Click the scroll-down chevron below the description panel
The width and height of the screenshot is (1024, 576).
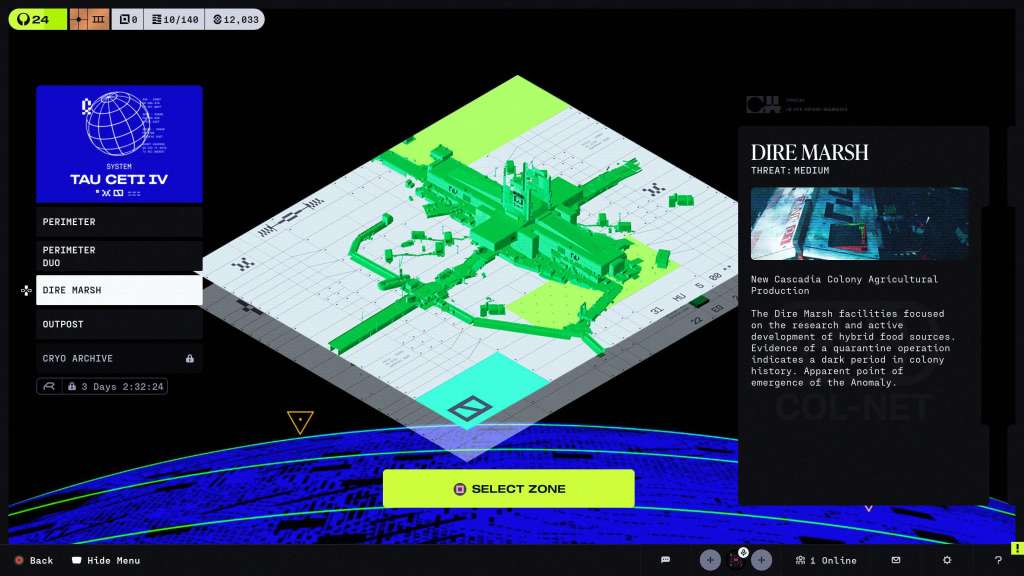[868, 508]
